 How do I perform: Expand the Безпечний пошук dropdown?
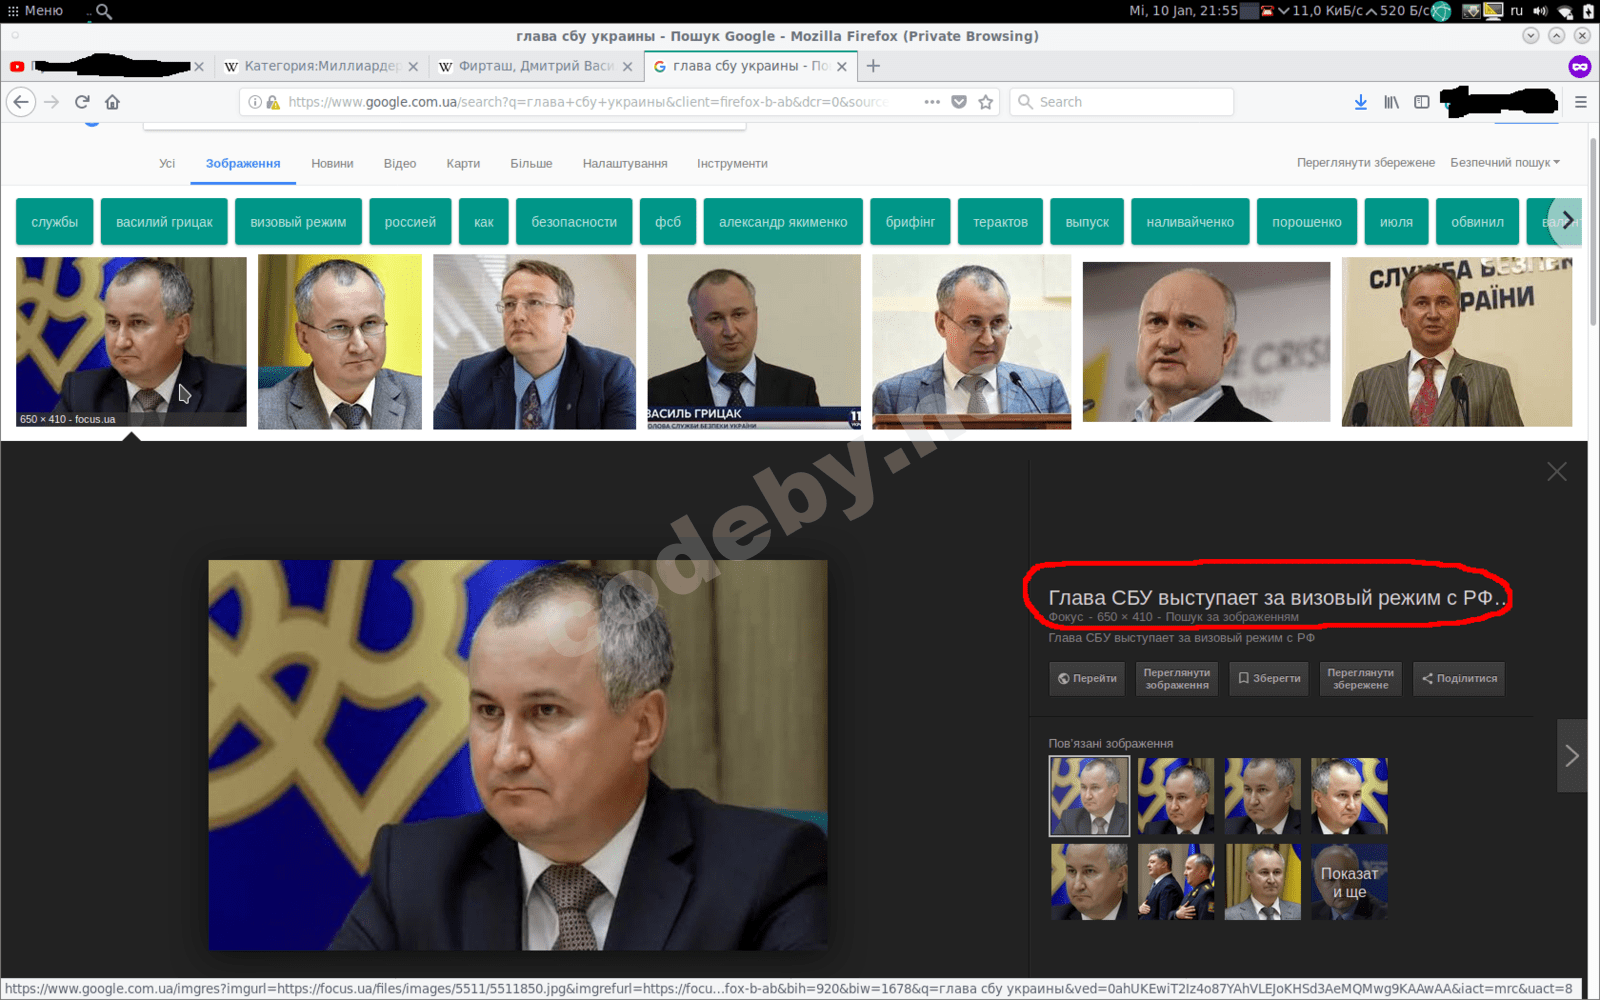click(x=1505, y=163)
